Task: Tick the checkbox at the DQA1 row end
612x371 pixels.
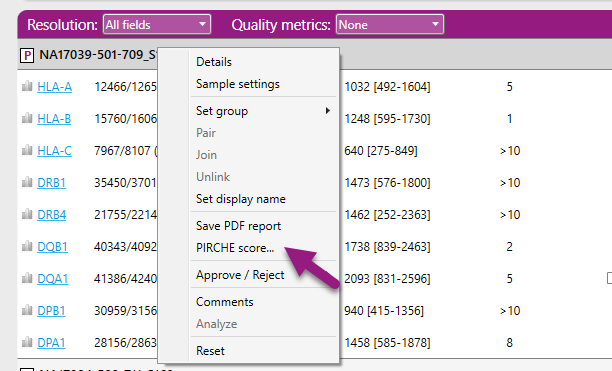Action: [x=610, y=278]
